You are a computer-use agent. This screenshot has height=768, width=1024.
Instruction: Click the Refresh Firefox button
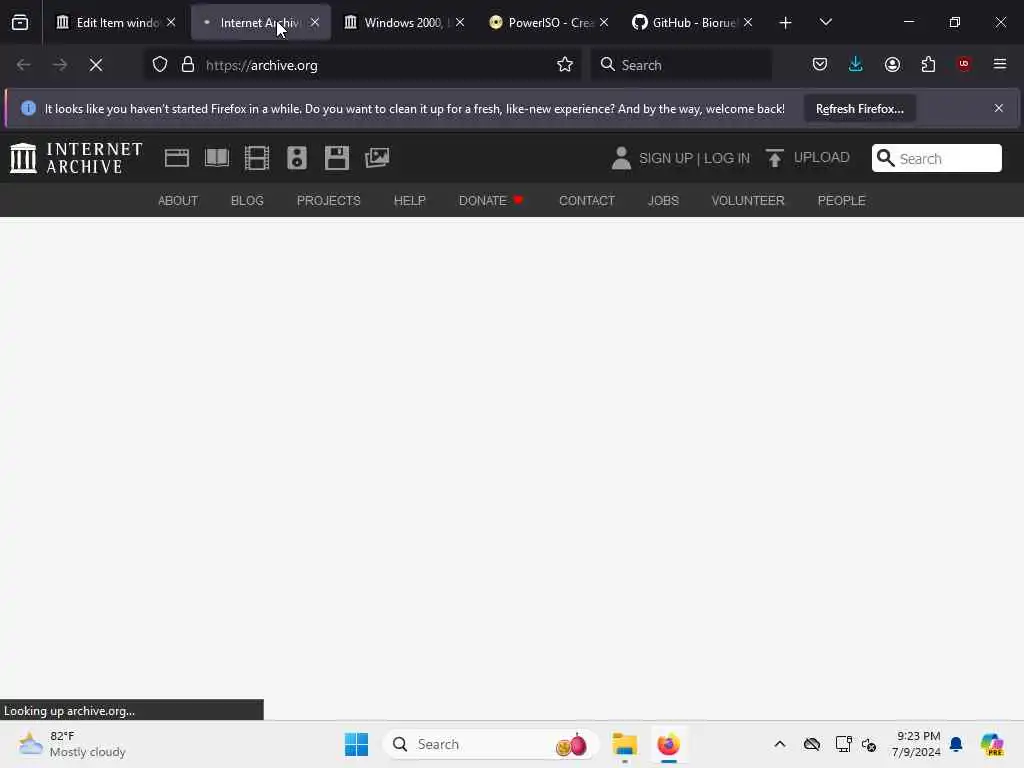click(x=859, y=108)
